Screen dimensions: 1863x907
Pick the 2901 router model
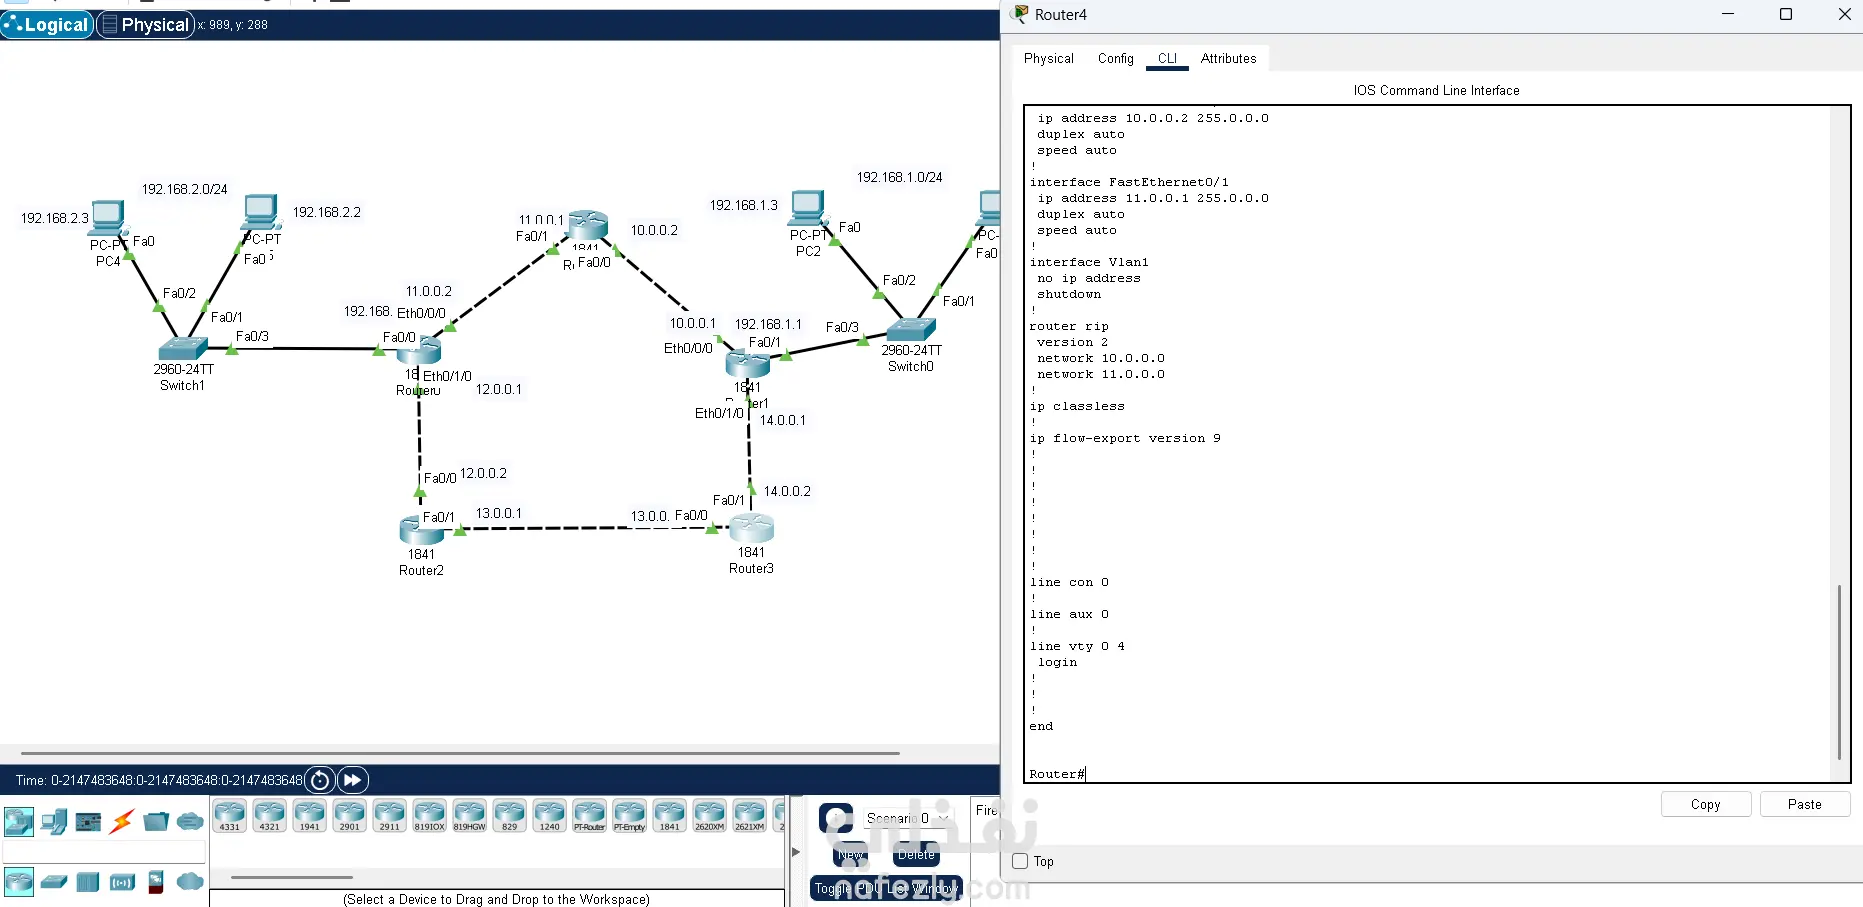pyautogui.click(x=350, y=815)
